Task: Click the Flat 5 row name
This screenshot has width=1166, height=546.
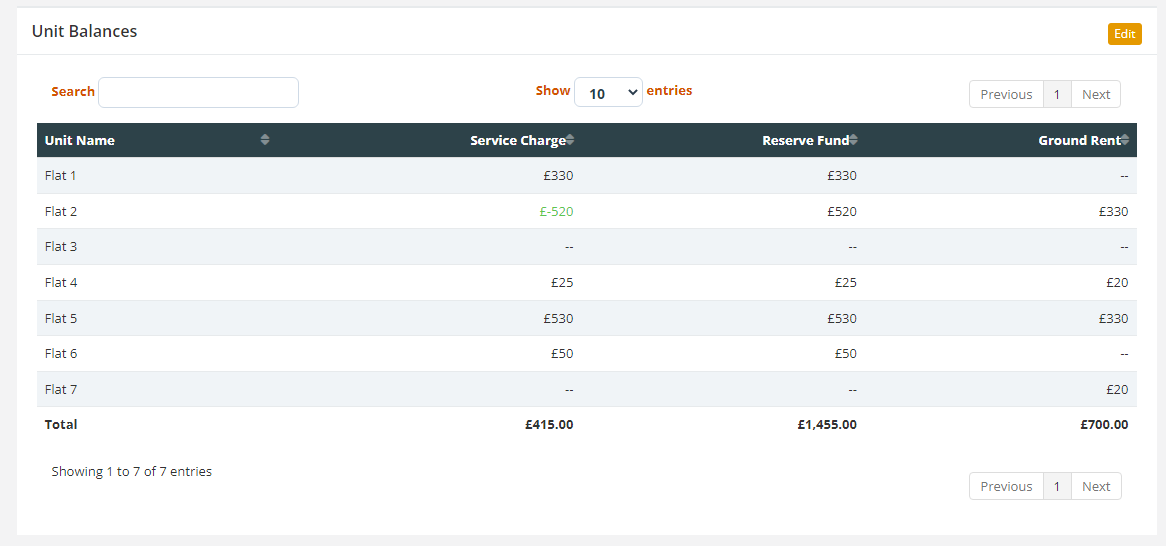Action: click(x=61, y=318)
